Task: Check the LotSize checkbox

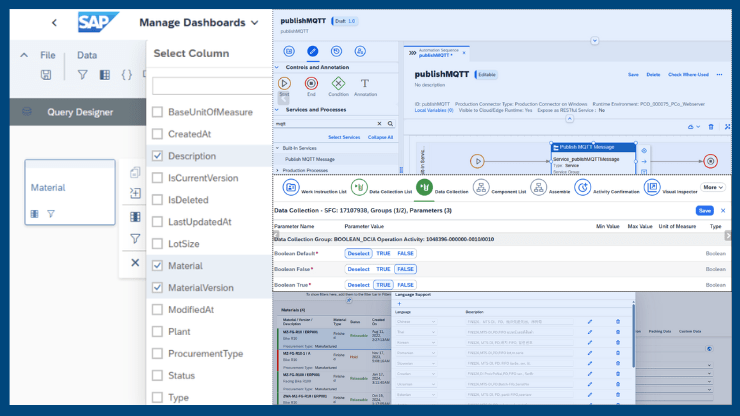Action: tap(157, 244)
